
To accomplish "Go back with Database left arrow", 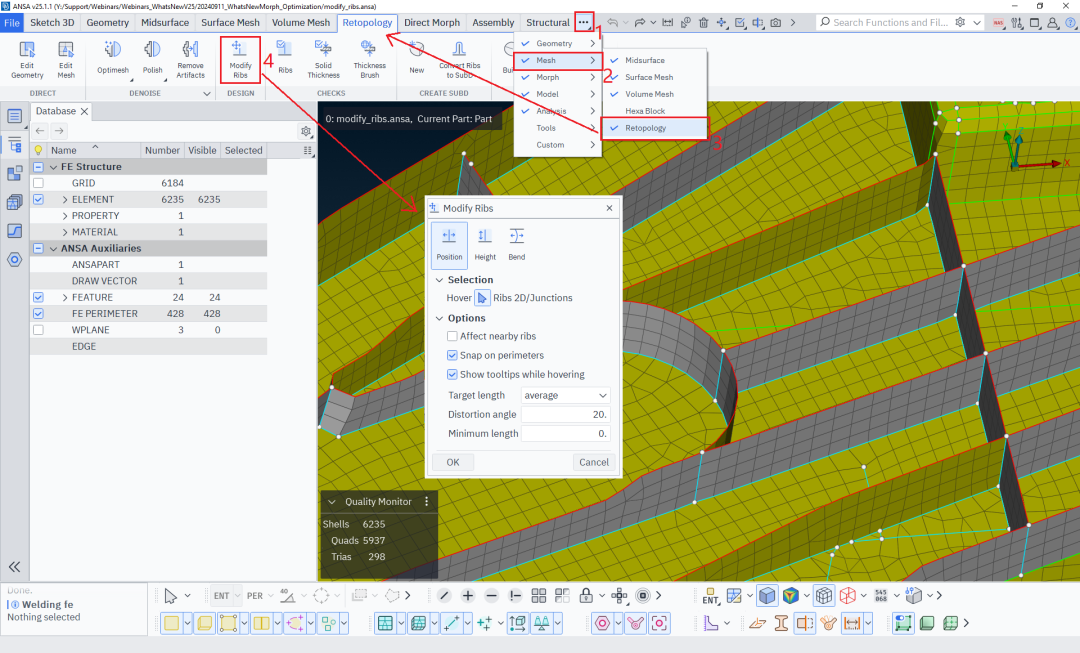I will (40, 131).
